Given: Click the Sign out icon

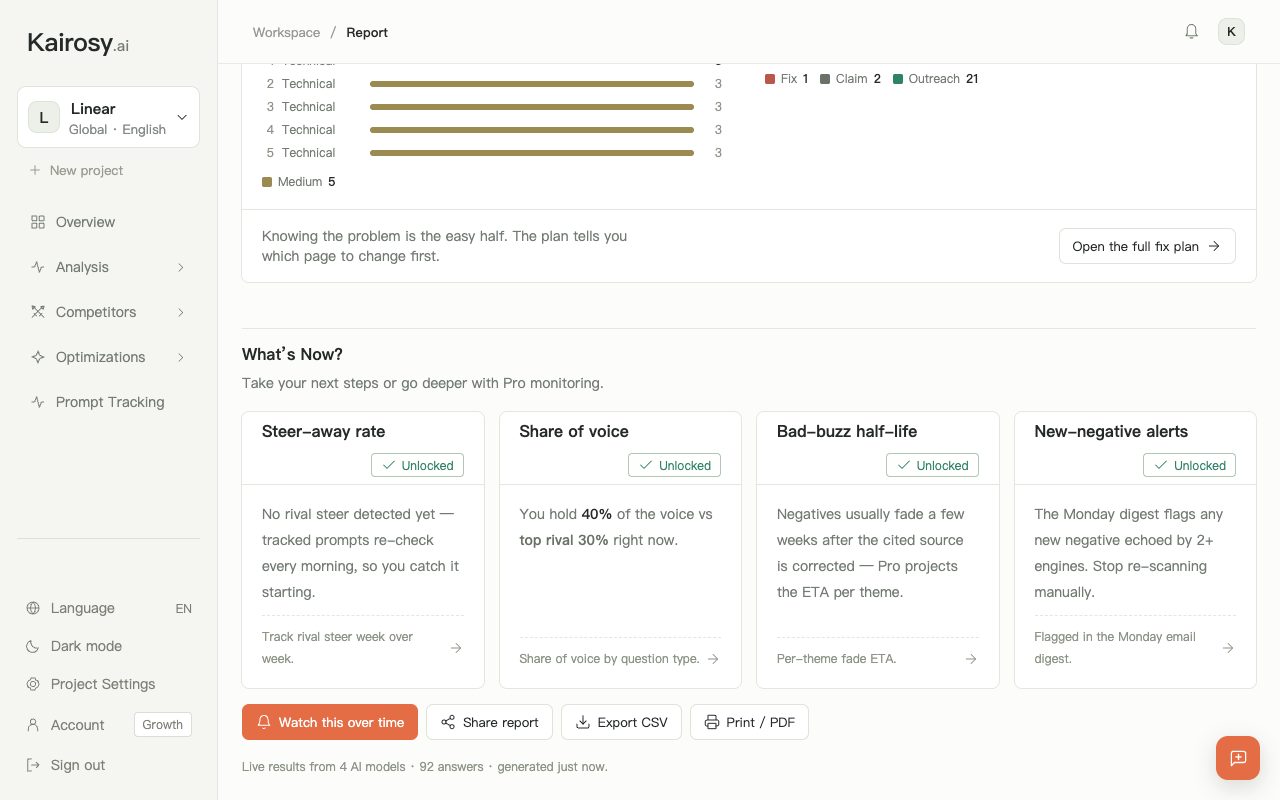Looking at the screenshot, I should point(33,765).
